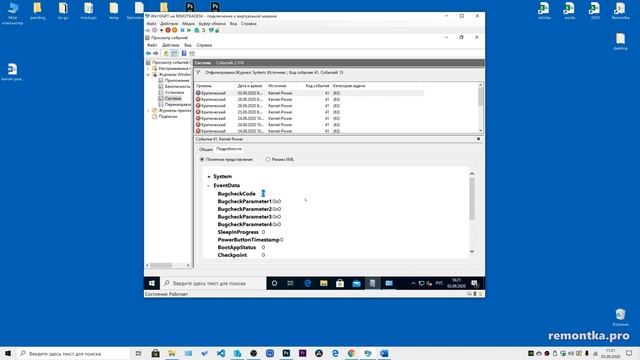Open File Explorer on the VM taskbar

point(324,283)
